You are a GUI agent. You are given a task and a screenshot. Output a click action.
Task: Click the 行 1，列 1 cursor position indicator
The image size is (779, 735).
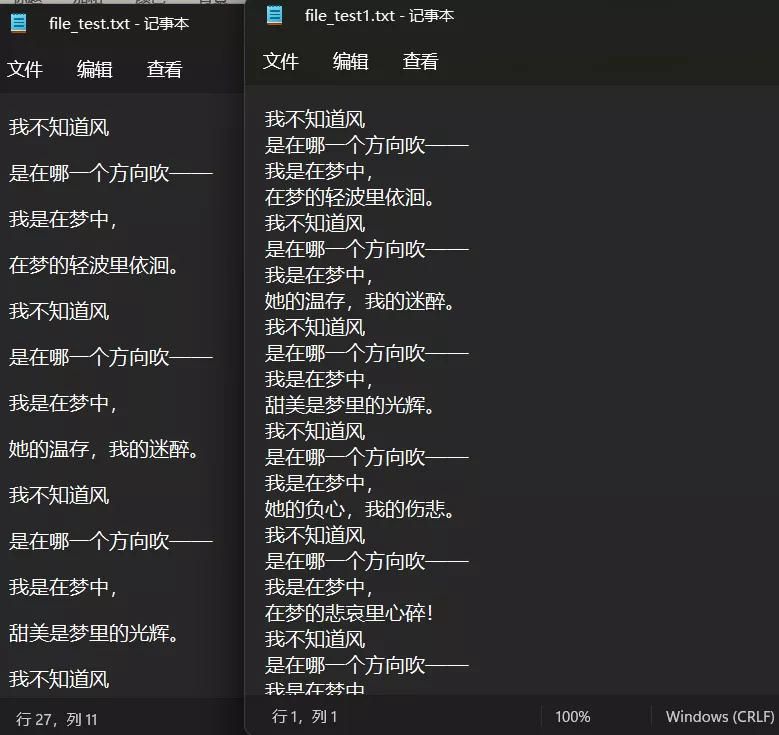[305, 717]
